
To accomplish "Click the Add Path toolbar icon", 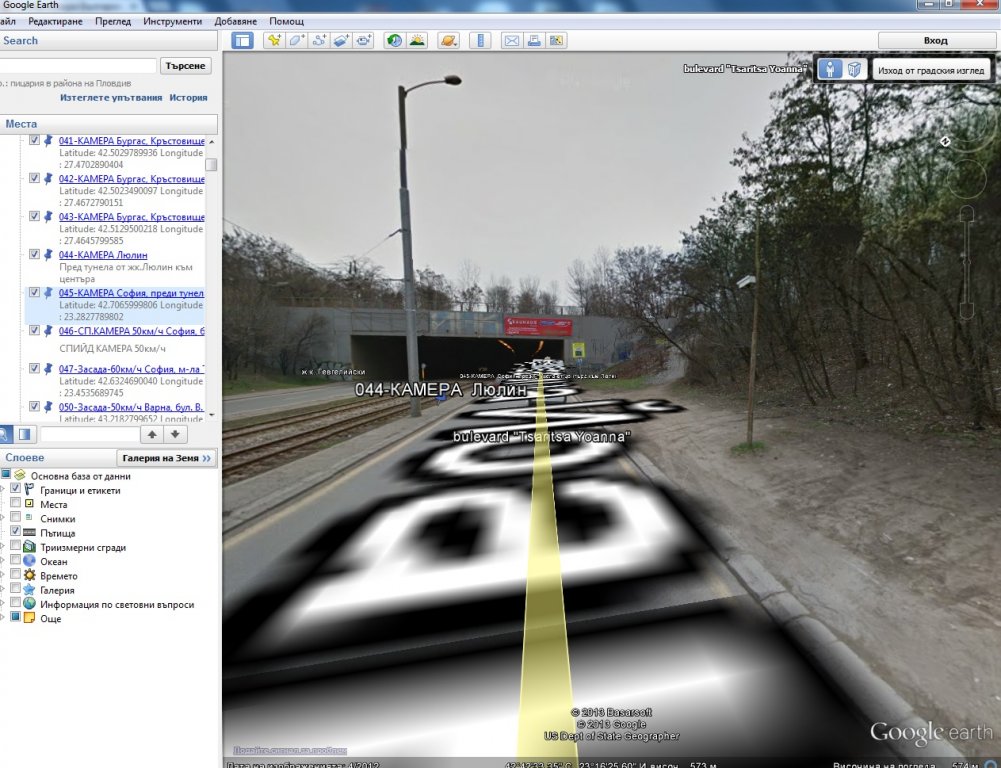I will click(319, 41).
